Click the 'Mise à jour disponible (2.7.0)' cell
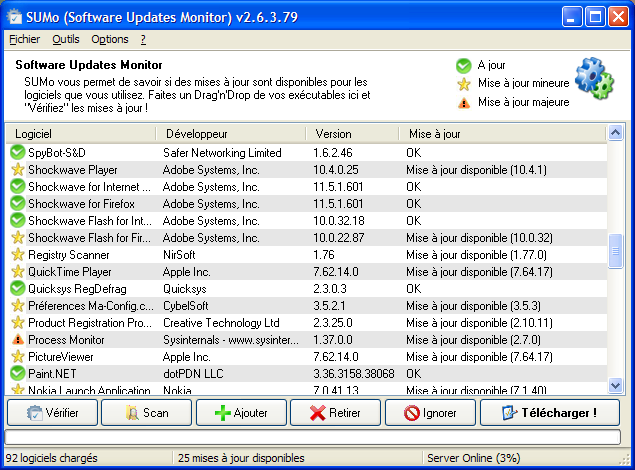The image size is (635, 470). pos(473,340)
